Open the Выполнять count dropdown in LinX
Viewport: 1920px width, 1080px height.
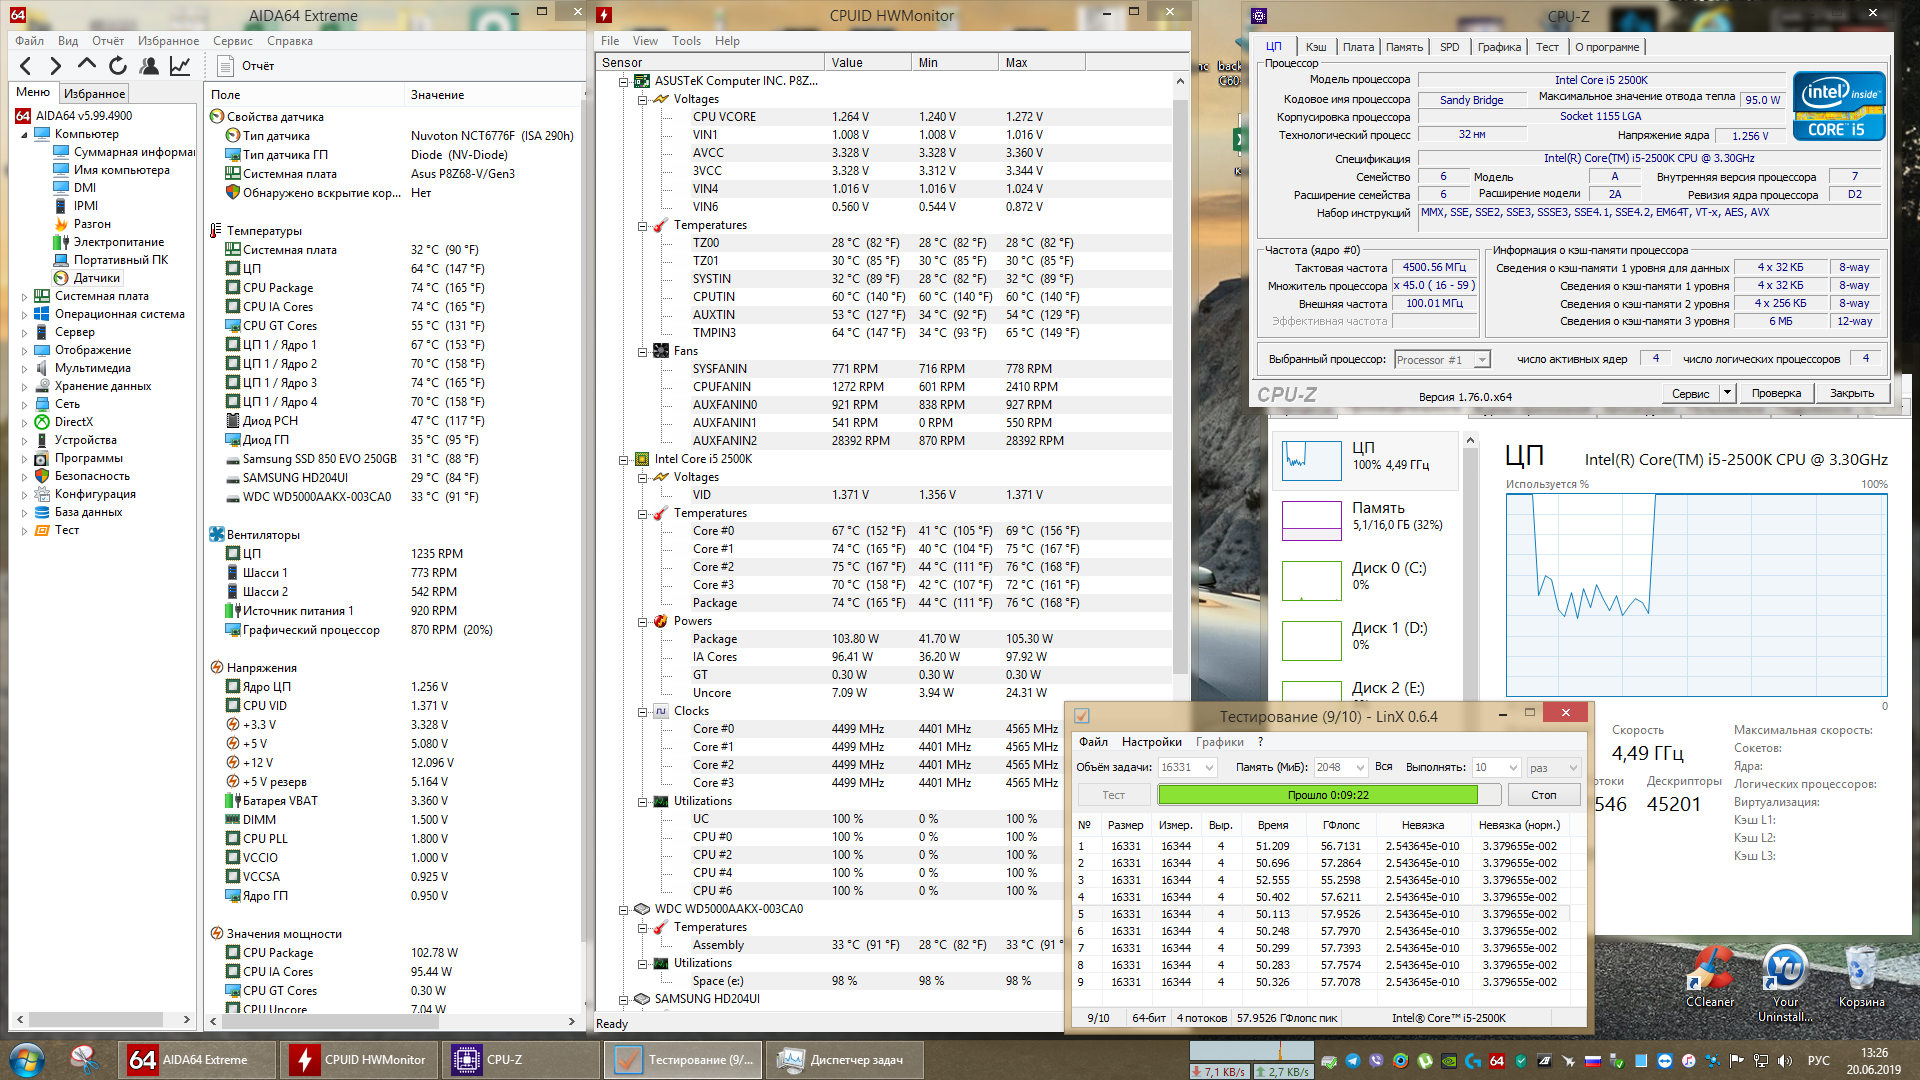pyautogui.click(x=1513, y=768)
